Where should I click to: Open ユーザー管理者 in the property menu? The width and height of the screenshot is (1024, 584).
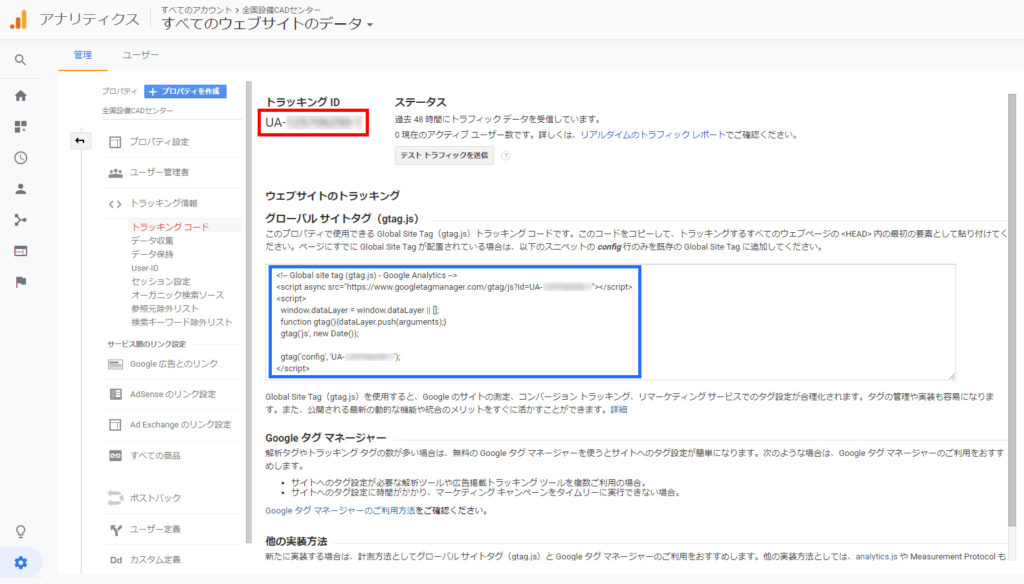159,172
